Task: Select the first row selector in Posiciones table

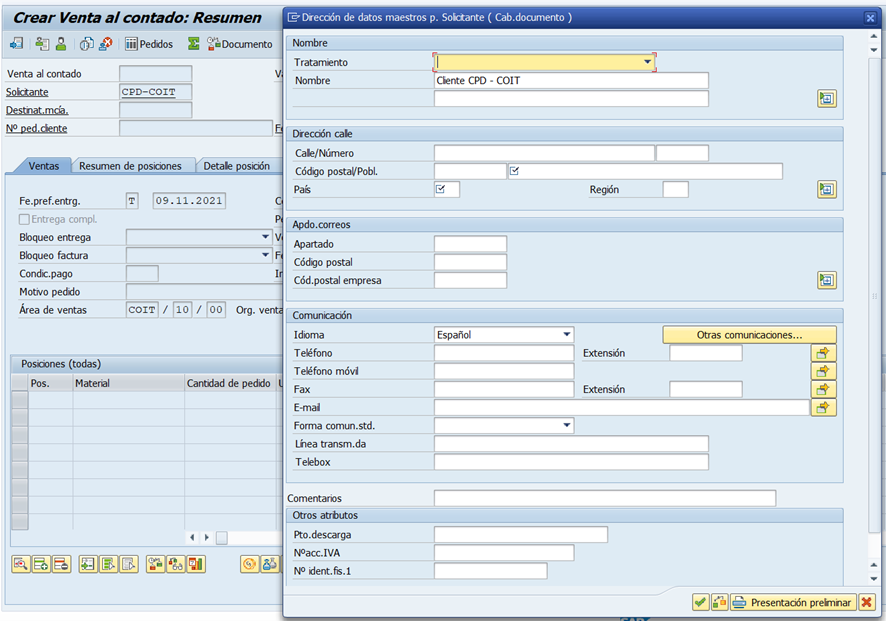Action: pyautogui.click(x=20, y=399)
